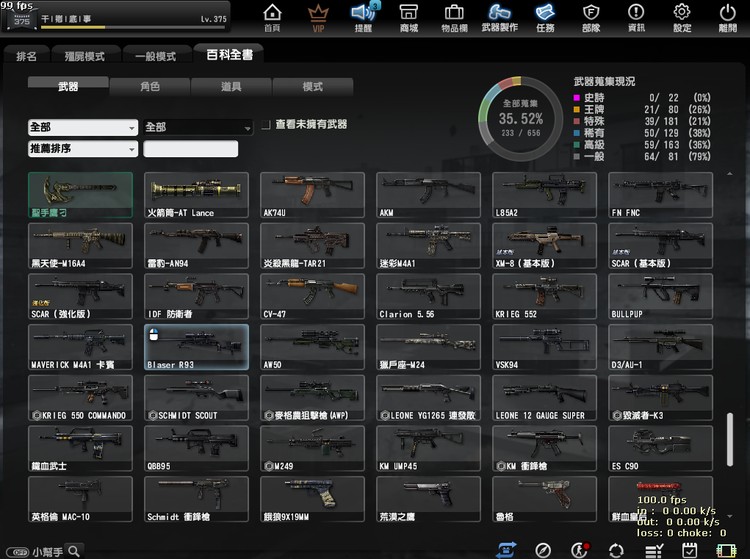Select the 聖手鷹刁 weapon card
This screenshot has width=750, height=559.
[x=80, y=195]
